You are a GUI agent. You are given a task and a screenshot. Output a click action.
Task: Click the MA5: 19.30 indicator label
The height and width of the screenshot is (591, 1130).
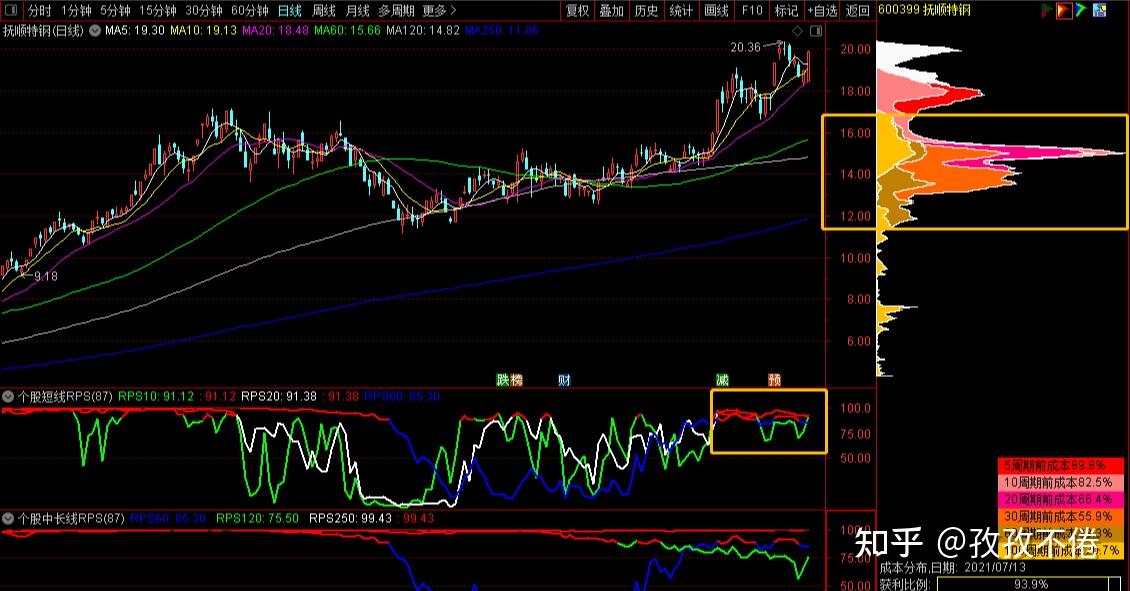(x=135, y=31)
